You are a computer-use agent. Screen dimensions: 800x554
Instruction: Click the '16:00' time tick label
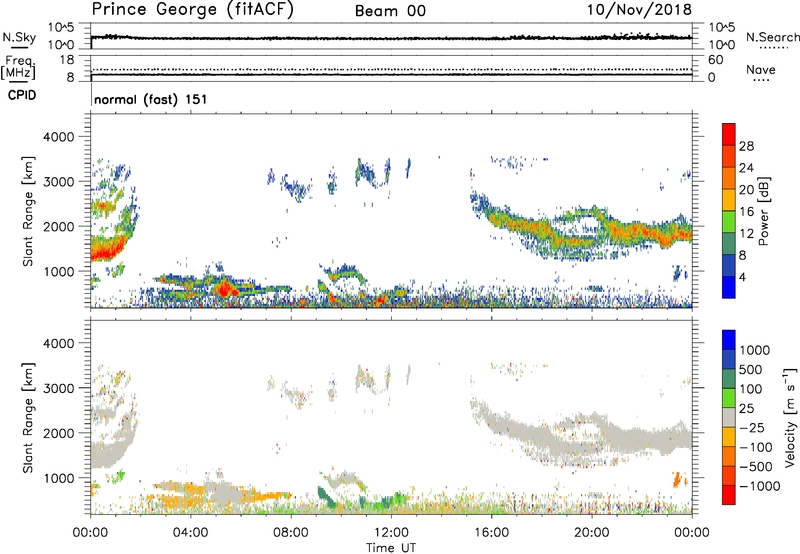491,533
